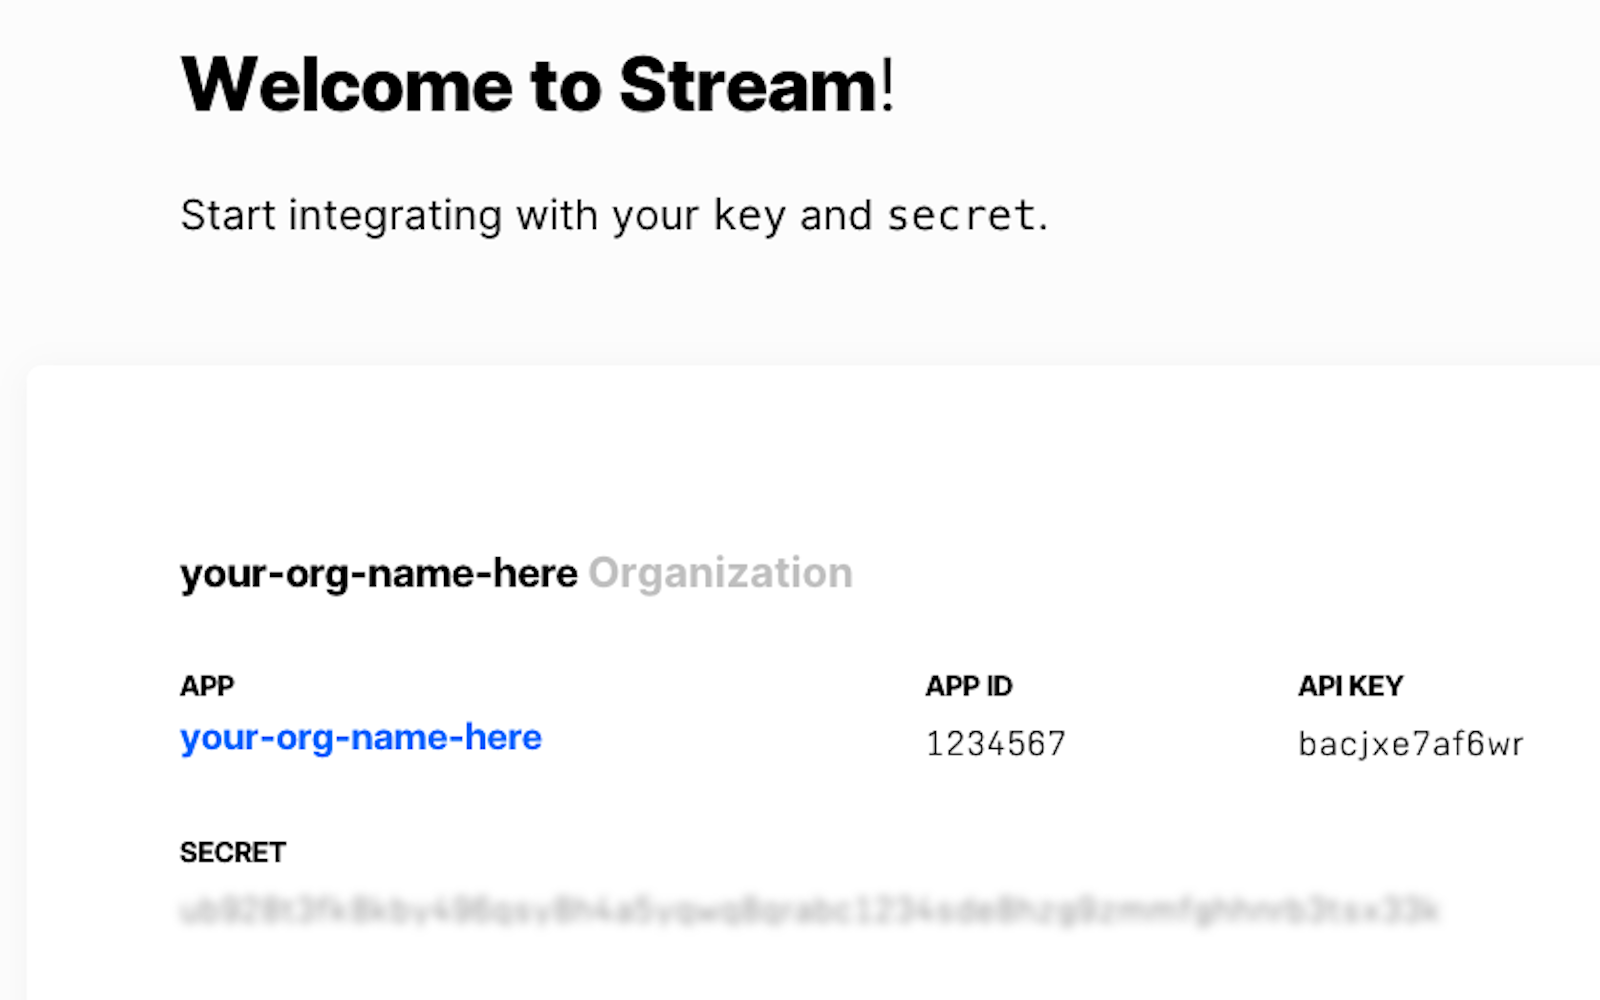Image resolution: width=1600 pixels, height=1000 pixels.
Task: Select the blue your-org-name-here text under APP
Action: [360, 738]
